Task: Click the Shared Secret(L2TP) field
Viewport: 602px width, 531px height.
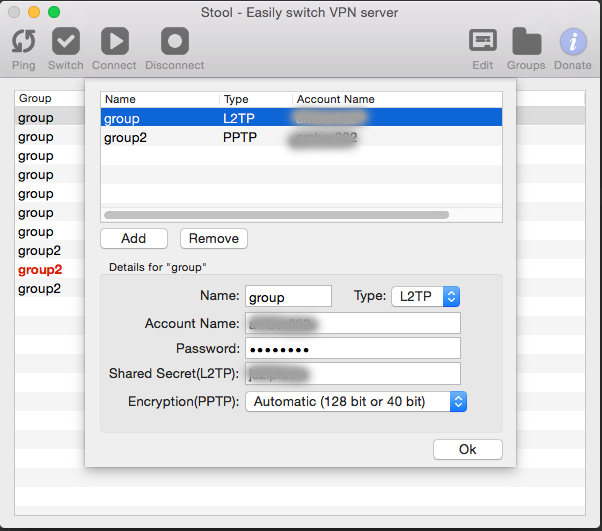Action: click(x=353, y=374)
